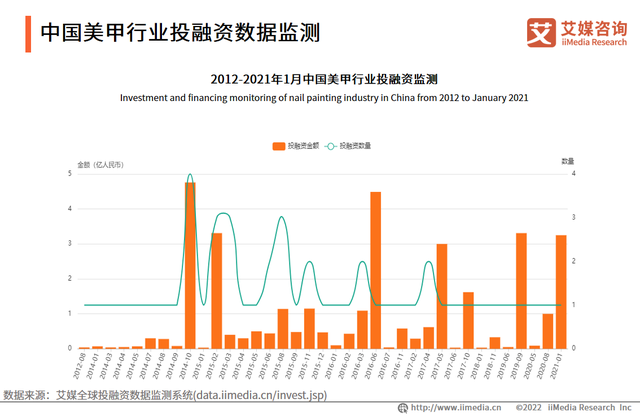The width and height of the screenshot is (640, 416).
Task: Click the 2021-01 orange bar
Action: (561, 292)
